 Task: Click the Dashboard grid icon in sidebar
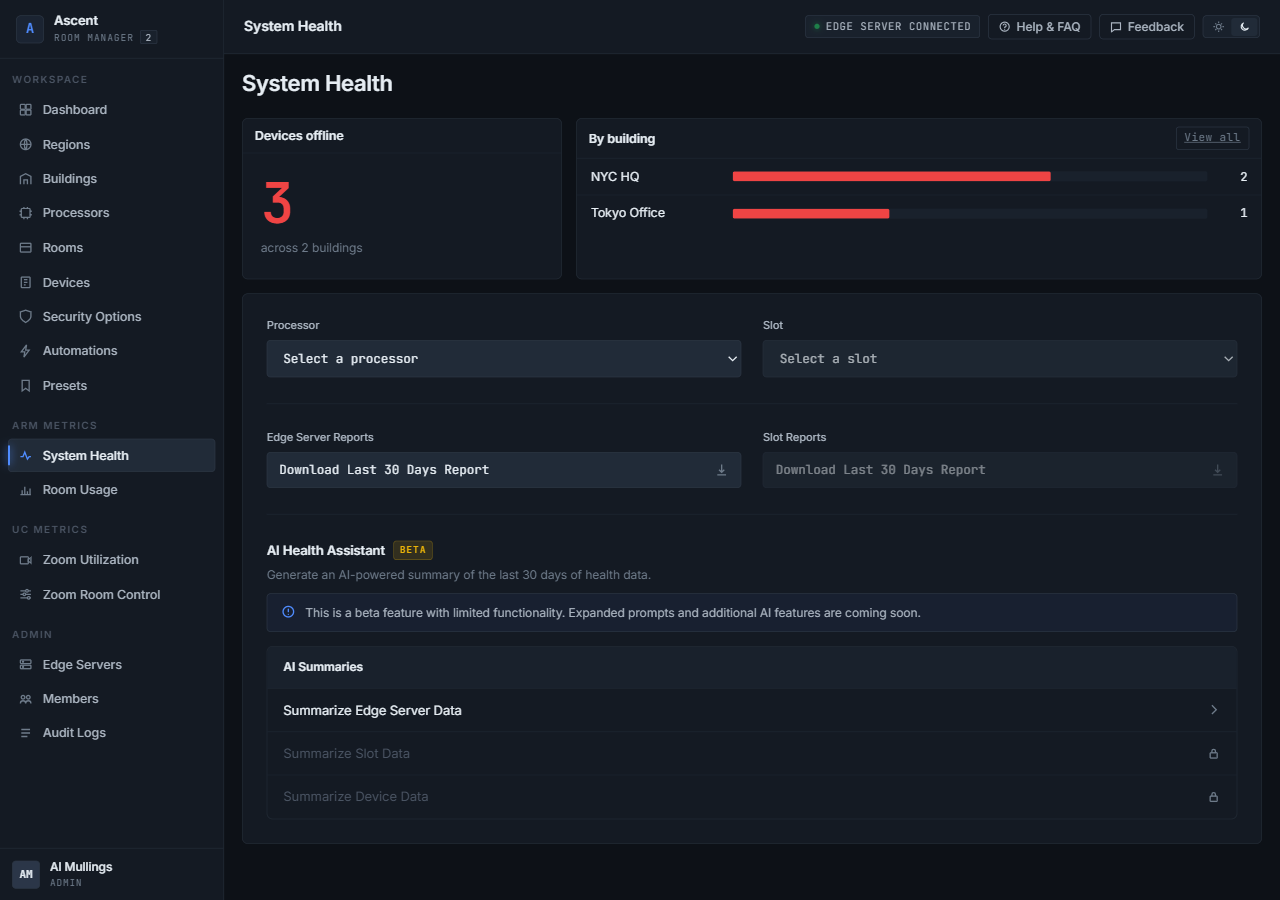pos(26,110)
